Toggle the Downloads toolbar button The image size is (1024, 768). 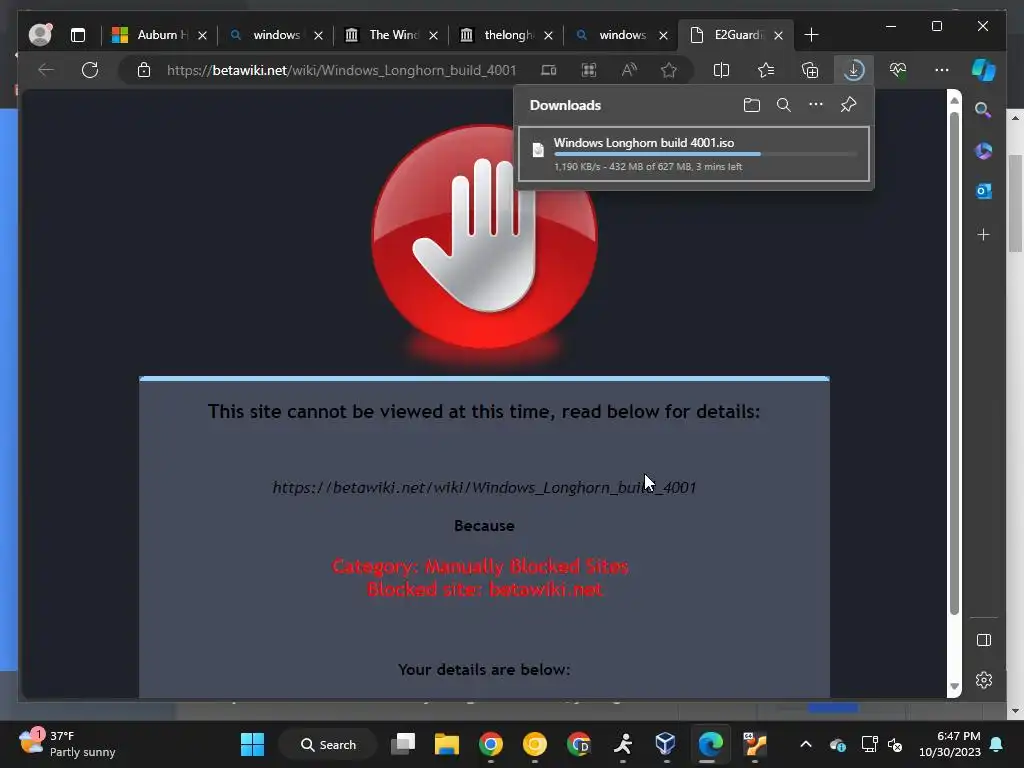pos(854,70)
